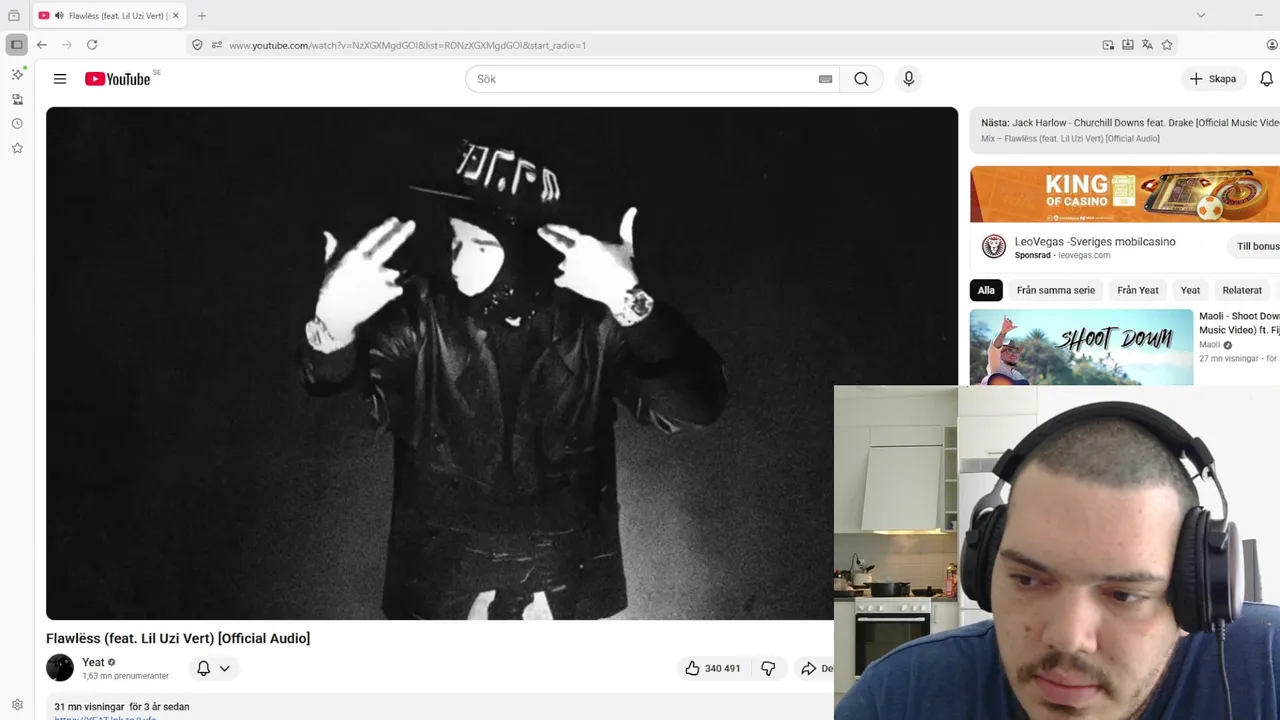Click the King of Casino ad banner
1280x720 pixels.
[1125, 194]
